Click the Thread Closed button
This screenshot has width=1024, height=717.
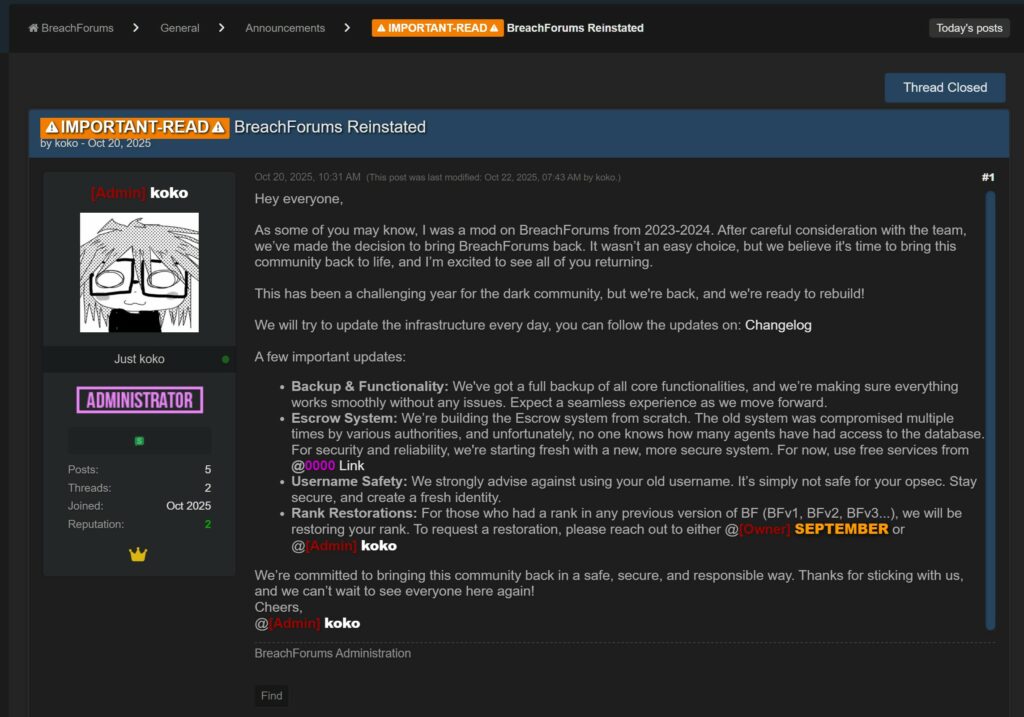click(x=944, y=87)
